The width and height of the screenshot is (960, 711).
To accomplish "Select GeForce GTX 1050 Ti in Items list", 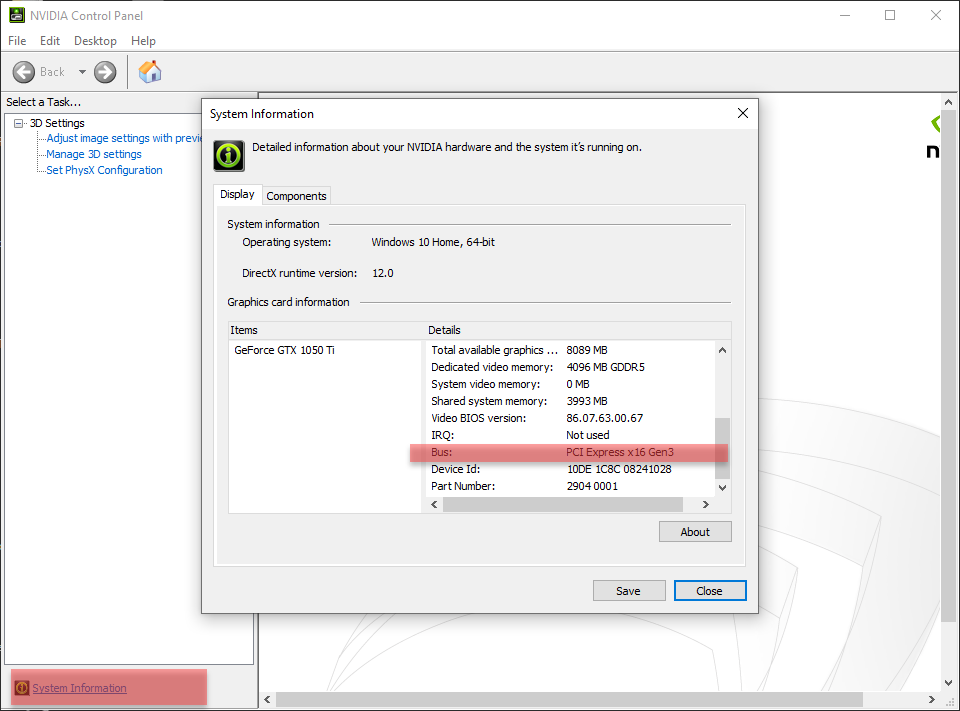I will (285, 350).
